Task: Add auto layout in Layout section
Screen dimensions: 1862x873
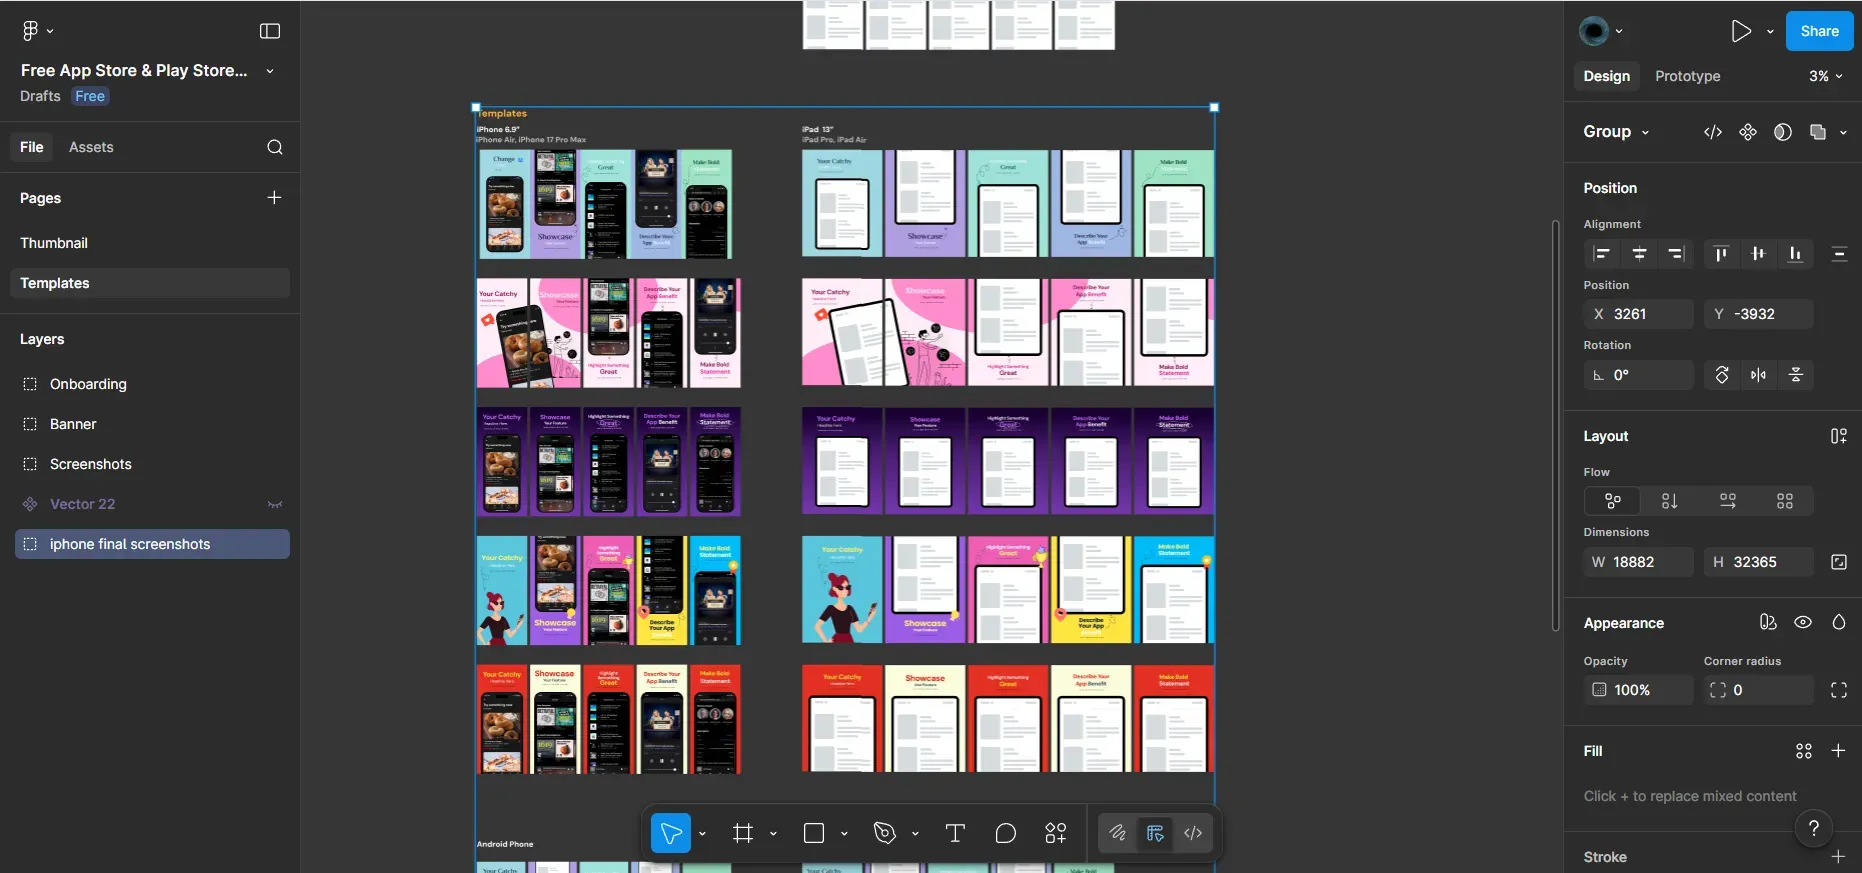Action: pyautogui.click(x=1839, y=436)
